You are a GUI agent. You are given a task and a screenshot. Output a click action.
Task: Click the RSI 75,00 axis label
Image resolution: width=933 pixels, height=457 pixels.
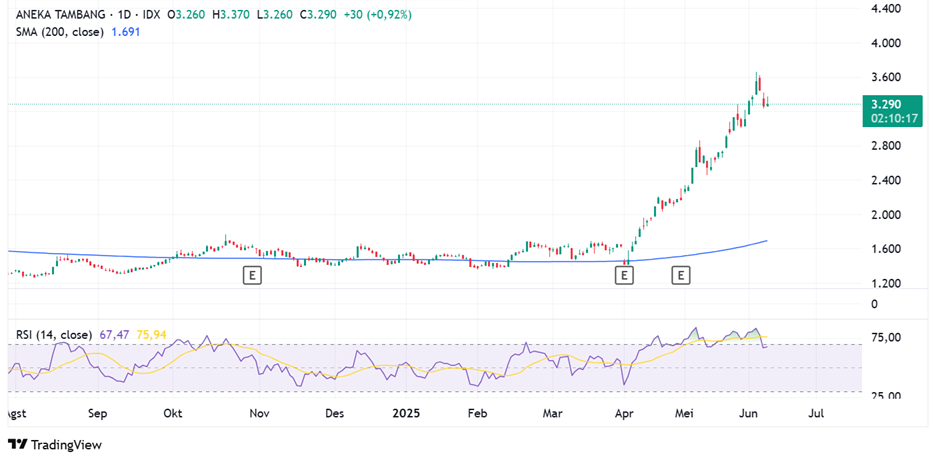point(886,337)
